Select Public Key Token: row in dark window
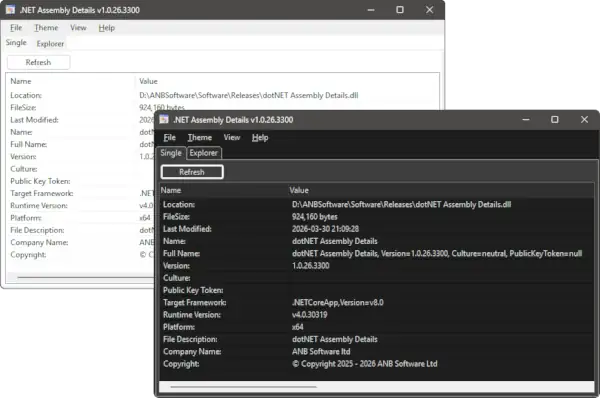 click(x=377, y=290)
